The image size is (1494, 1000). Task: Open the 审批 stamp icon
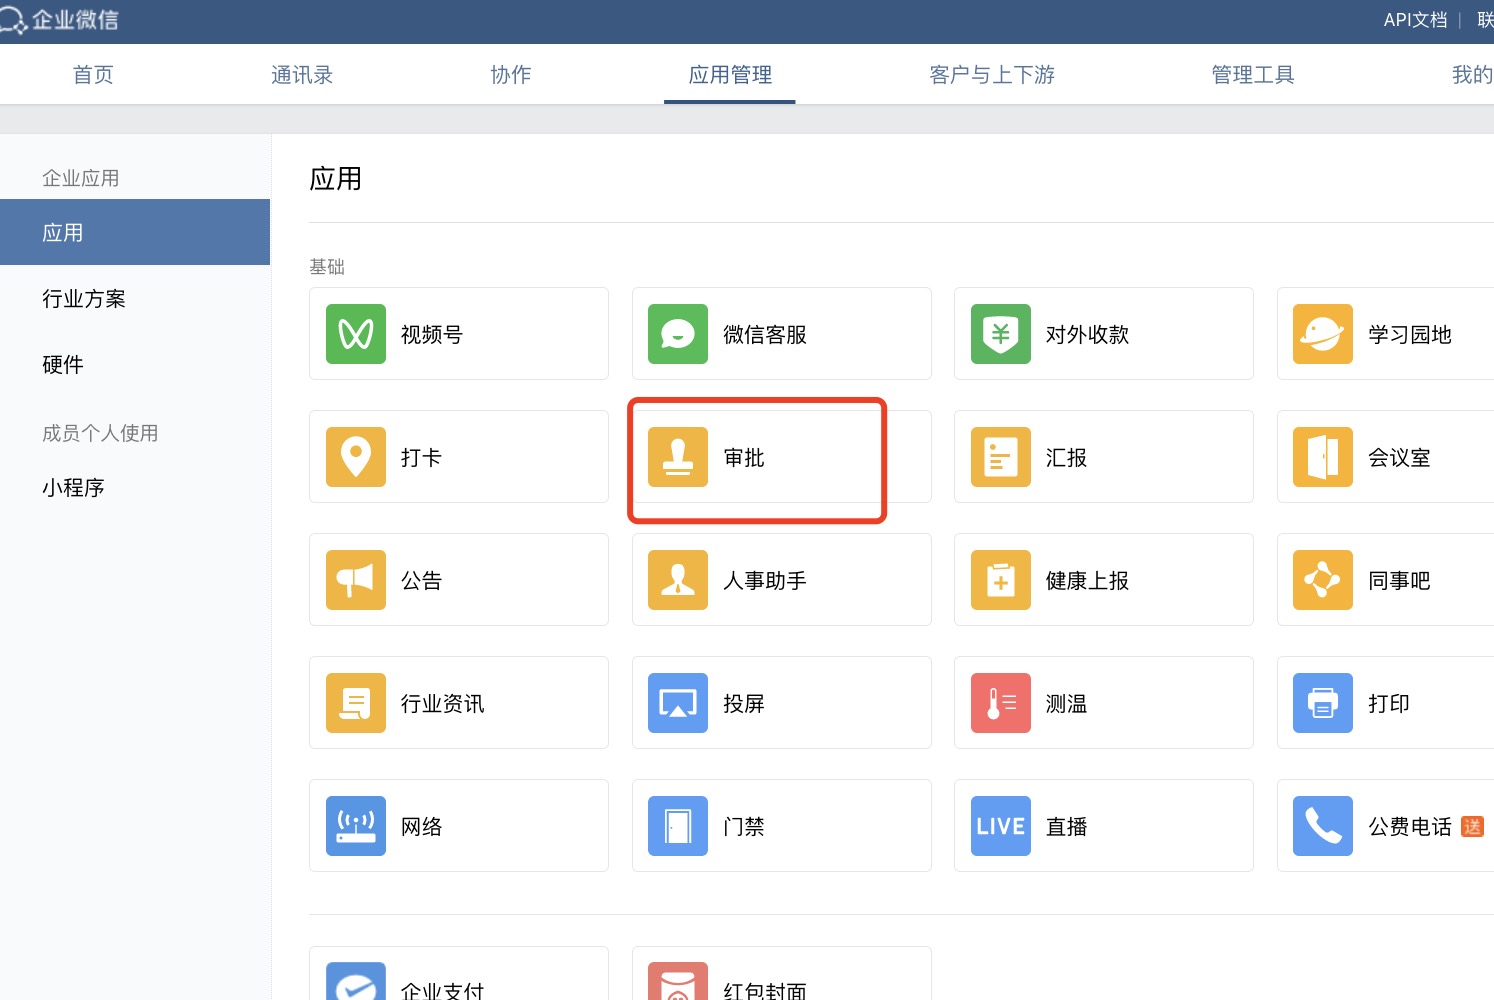(678, 457)
